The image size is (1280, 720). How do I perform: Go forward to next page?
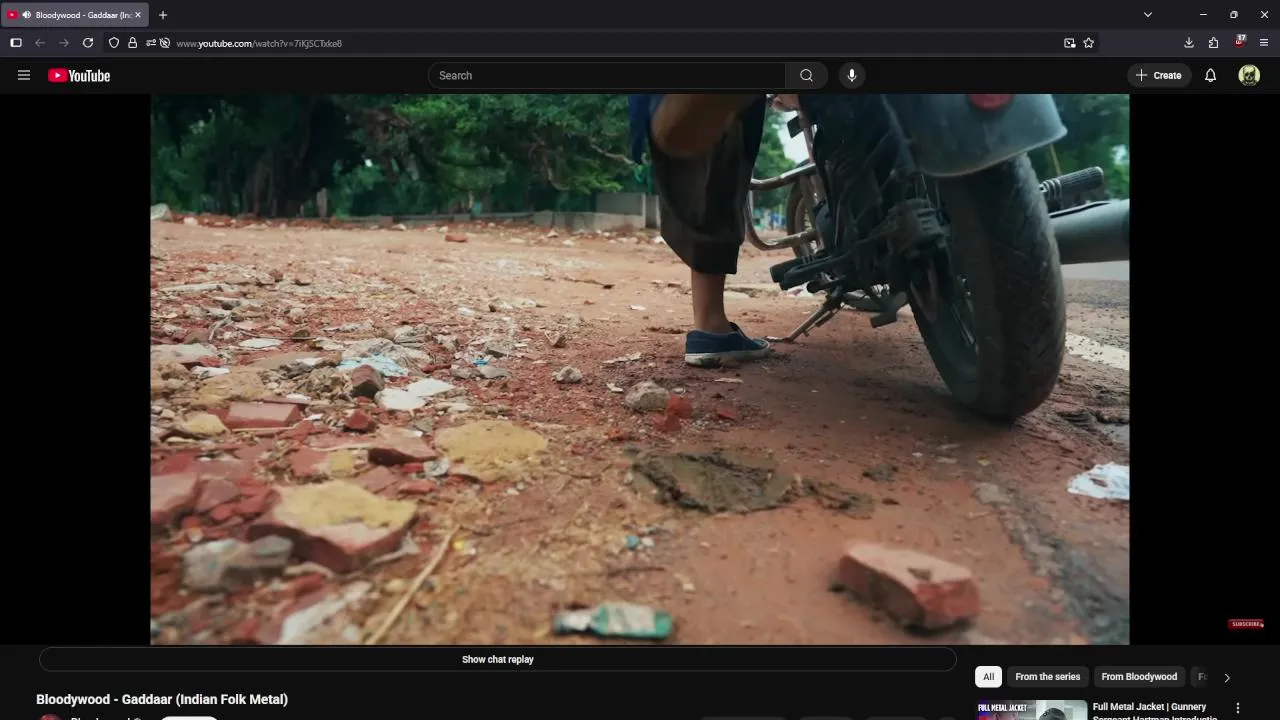pos(64,43)
